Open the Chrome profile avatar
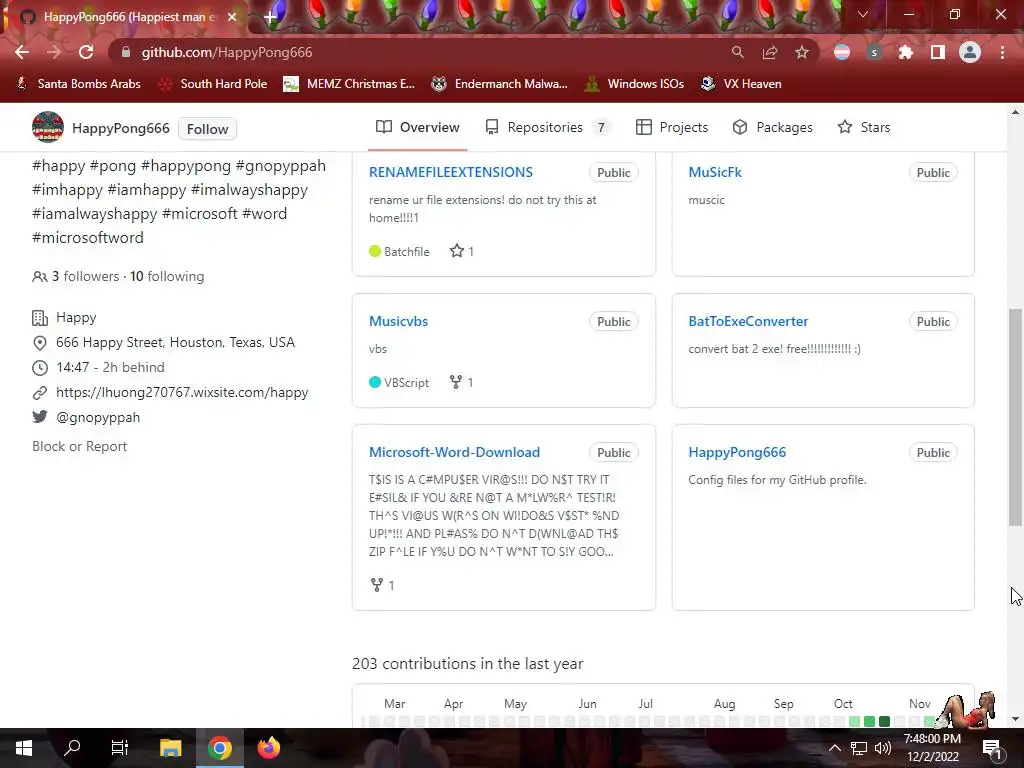The width and height of the screenshot is (1024, 768). click(x=970, y=52)
